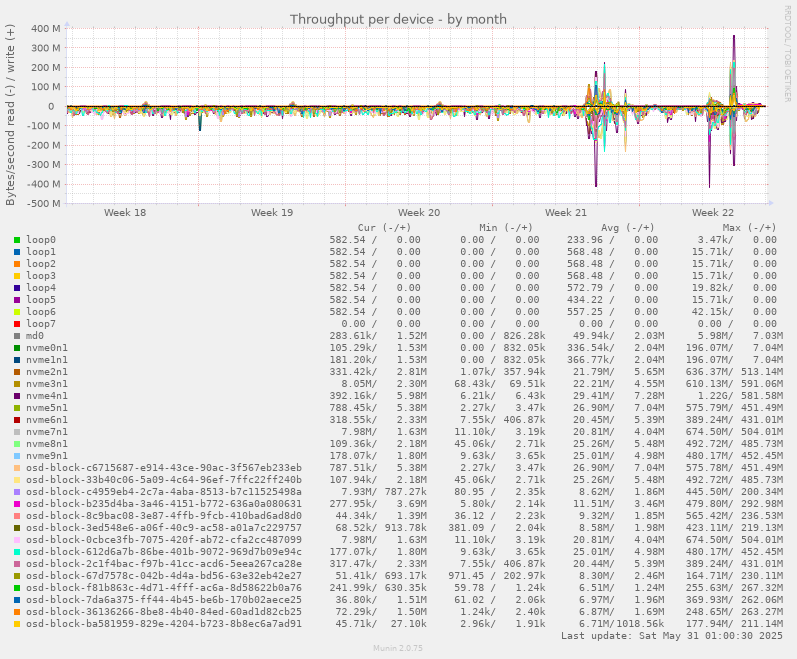Image resolution: width=797 pixels, height=659 pixels.
Task: Click the loop7 red legend swatch
Action: click(17, 324)
